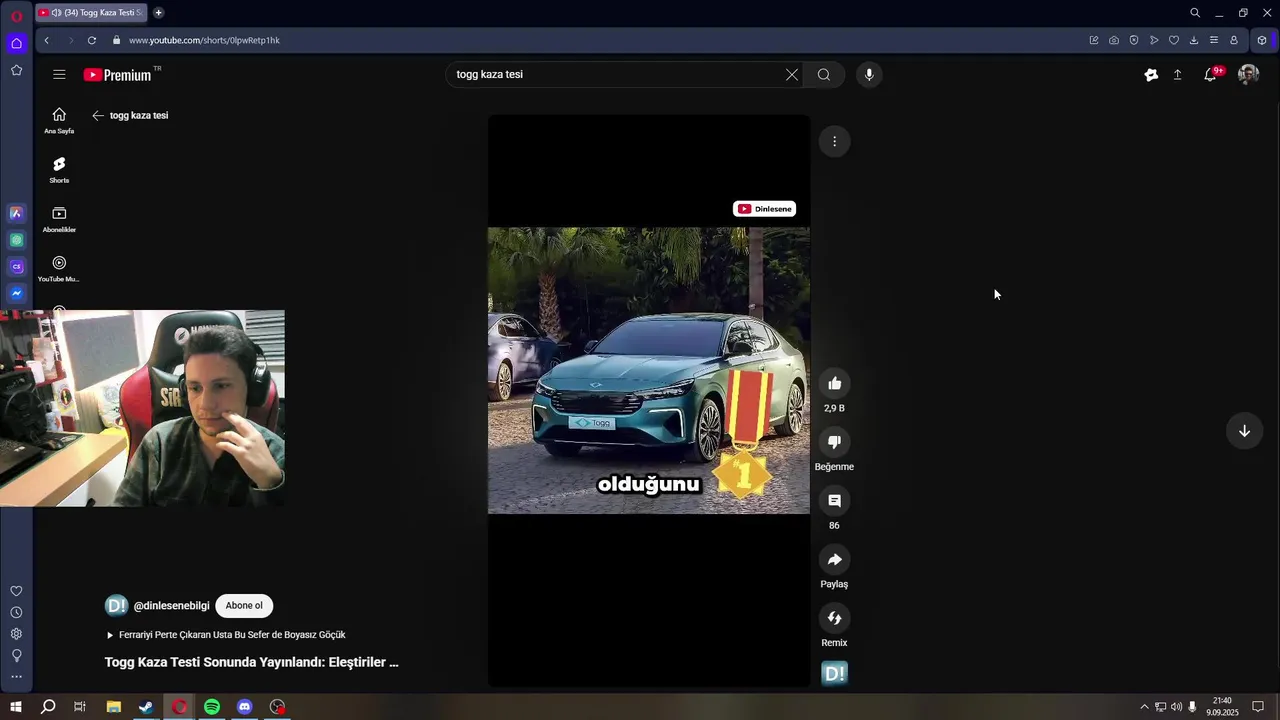Click Dinlesene channel badge on video
The height and width of the screenshot is (720, 1280).
click(x=764, y=209)
